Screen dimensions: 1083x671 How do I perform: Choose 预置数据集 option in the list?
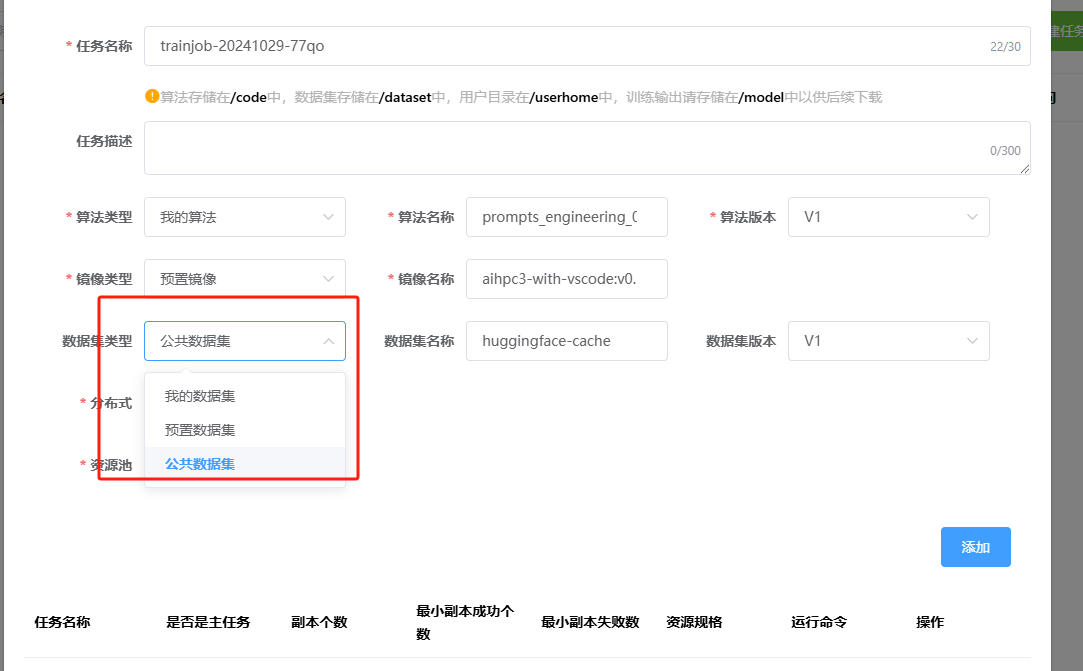pyautogui.click(x=200, y=430)
